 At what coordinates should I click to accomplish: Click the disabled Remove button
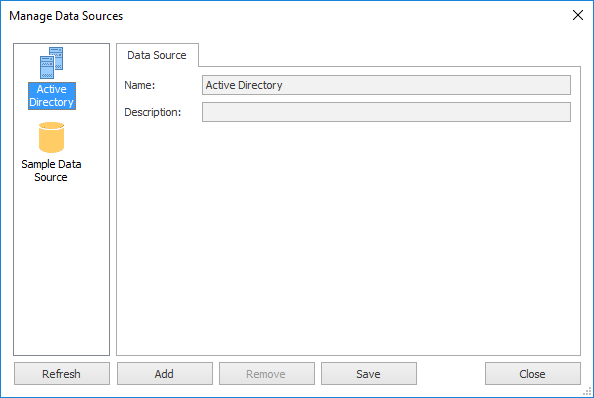click(x=267, y=374)
